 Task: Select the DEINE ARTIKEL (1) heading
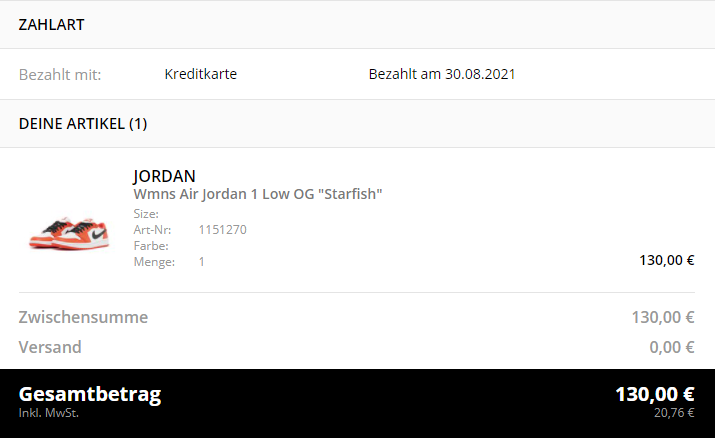click(83, 124)
